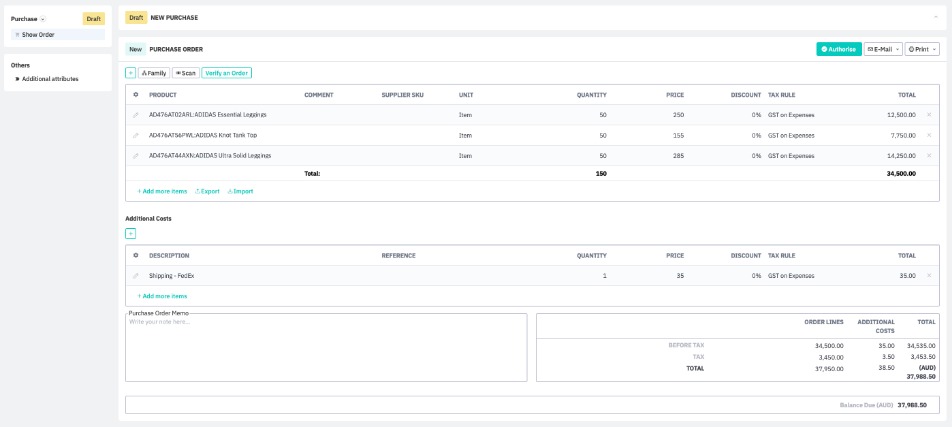The width and height of the screenshot is (952, 427).
Task: Click the Export link below products
Action: [207, 191]
